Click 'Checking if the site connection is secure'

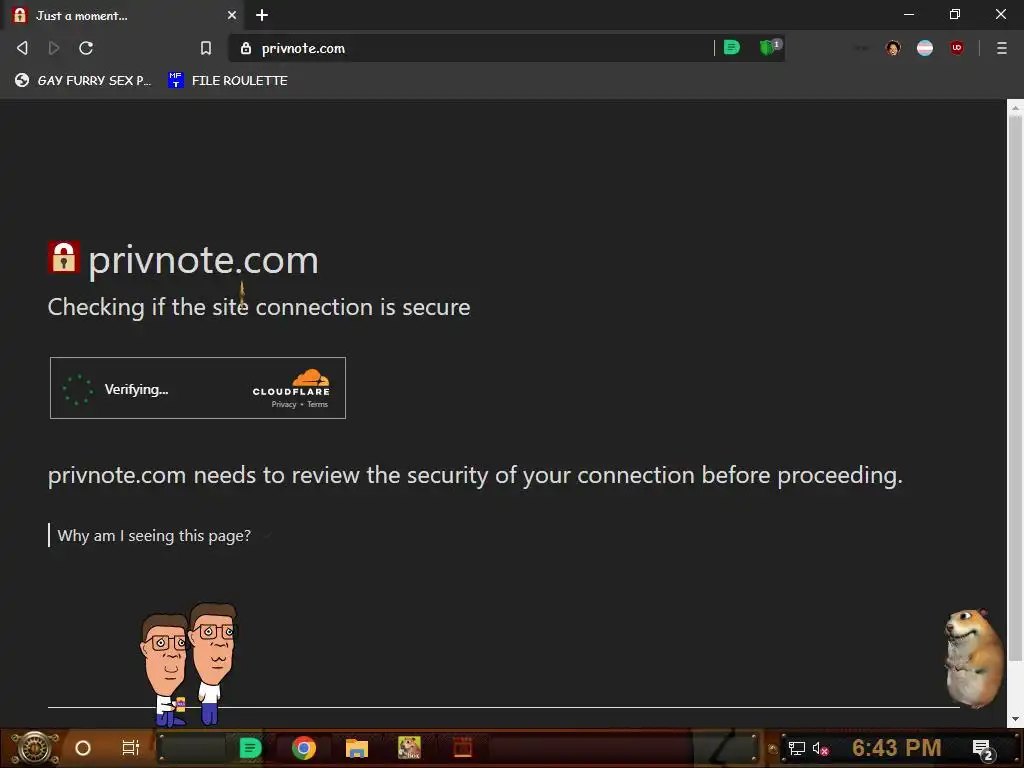pyautogui.click(x=259, y=307)
